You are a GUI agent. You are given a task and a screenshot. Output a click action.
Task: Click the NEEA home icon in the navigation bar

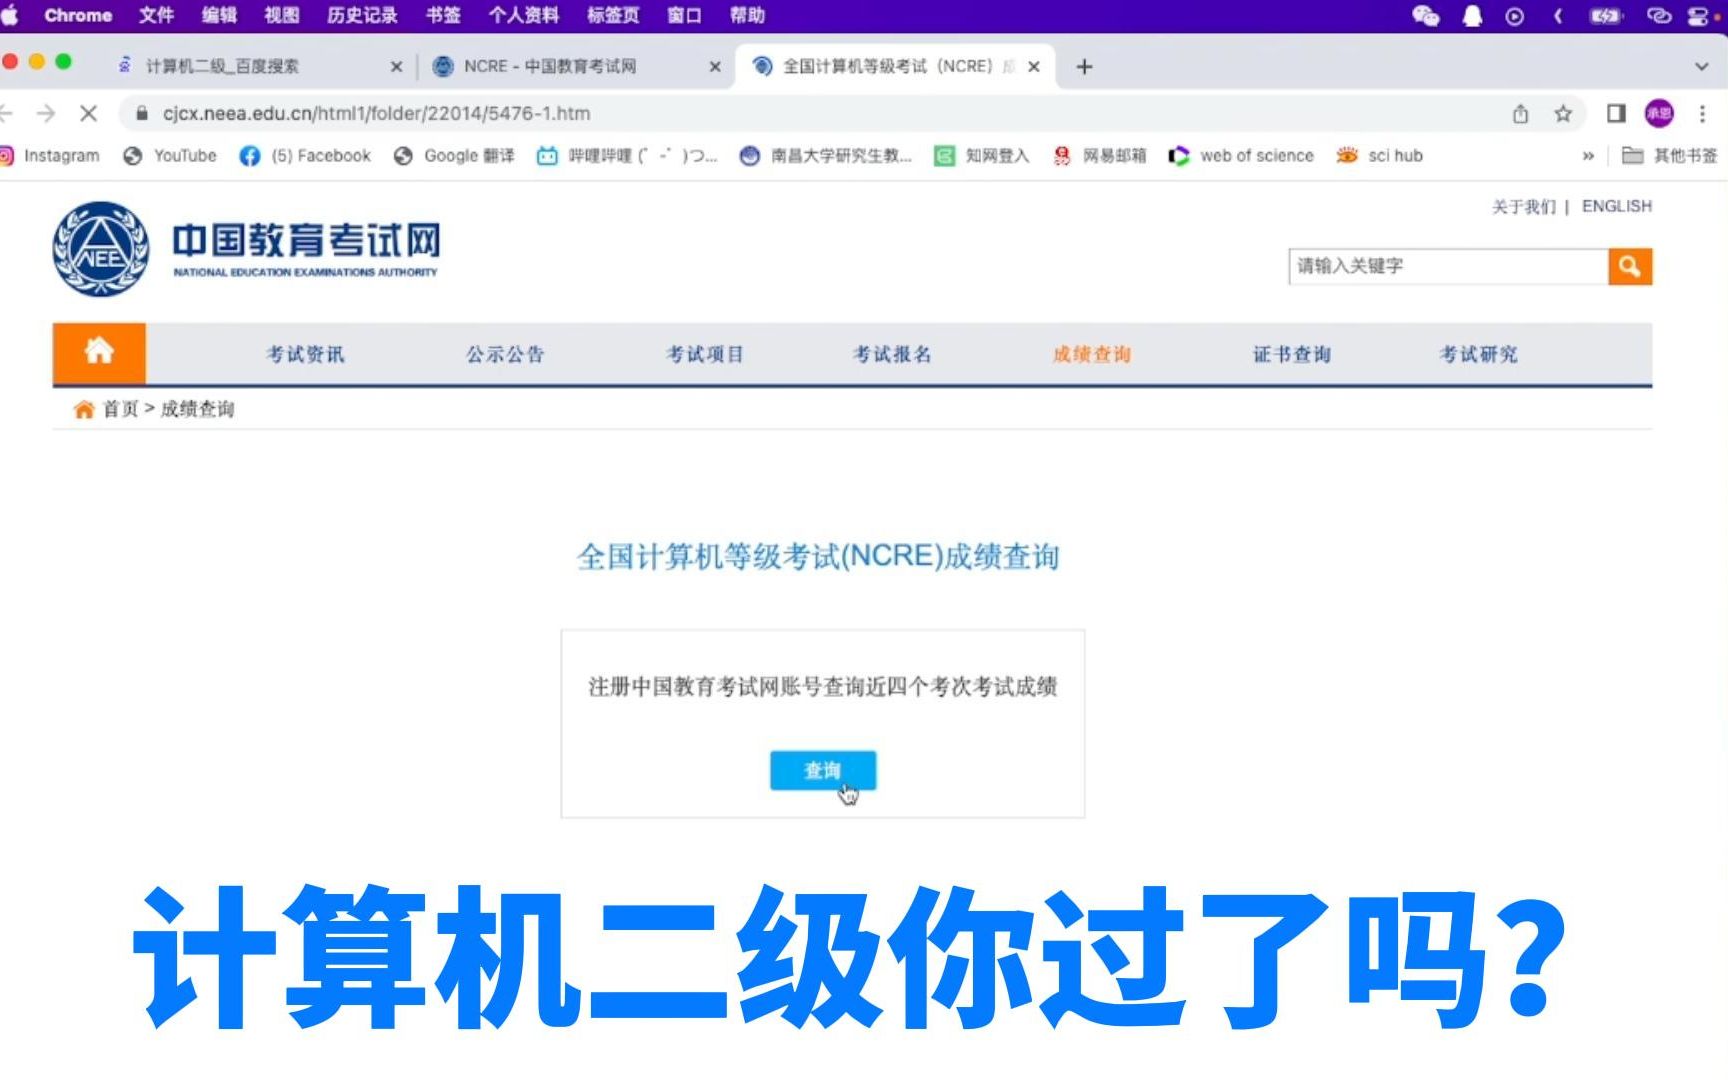(99, 353)
